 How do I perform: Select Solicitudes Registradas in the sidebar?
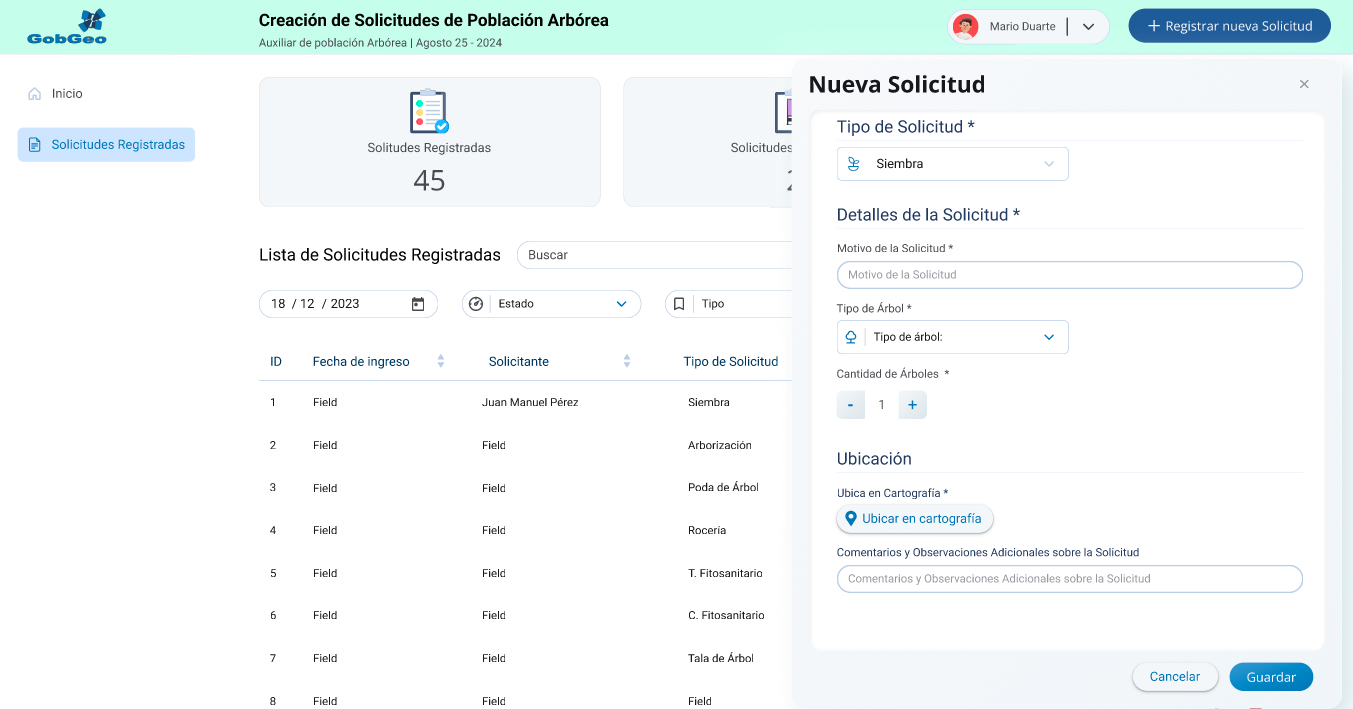coord(106,145)
